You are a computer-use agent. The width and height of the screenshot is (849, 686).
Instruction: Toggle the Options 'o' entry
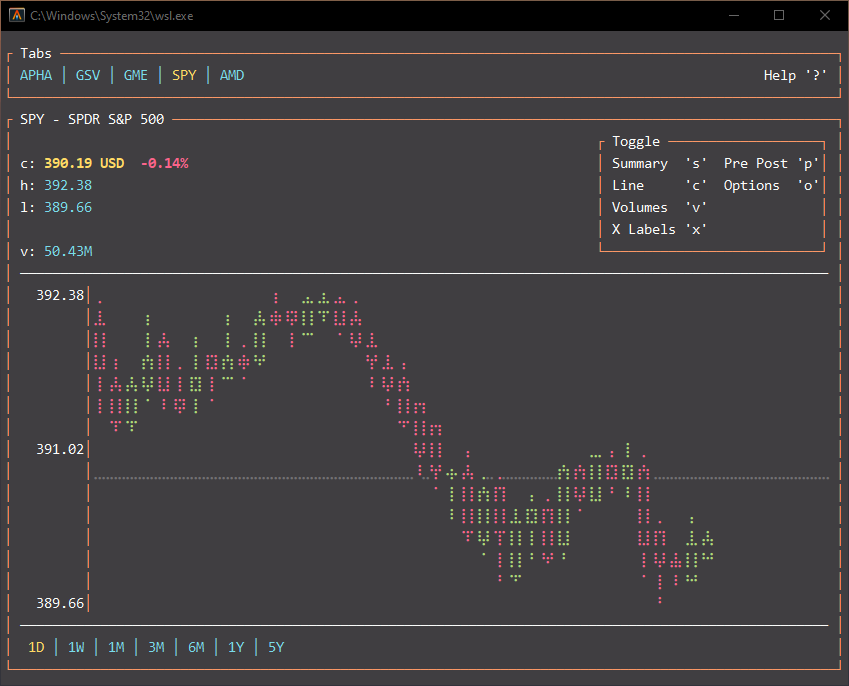click(x=771, y=186)
